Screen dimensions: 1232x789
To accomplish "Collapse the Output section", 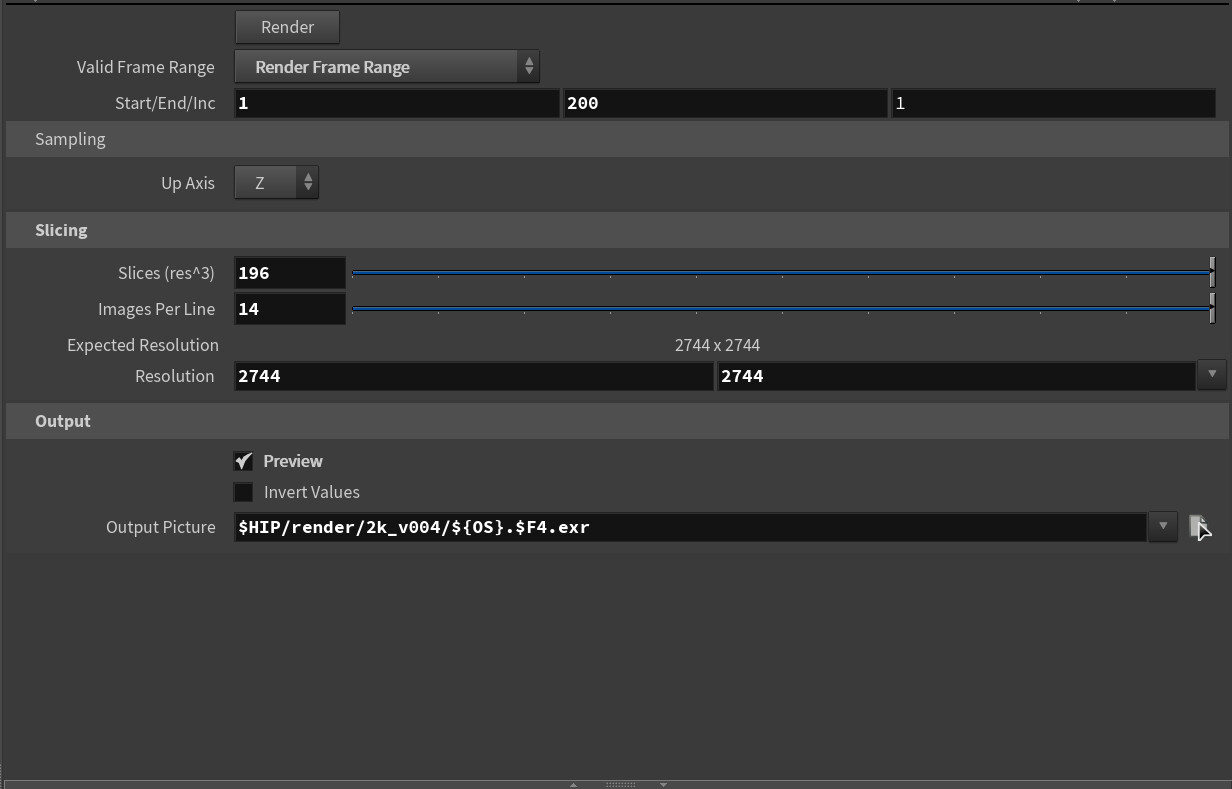I will 62,421.
